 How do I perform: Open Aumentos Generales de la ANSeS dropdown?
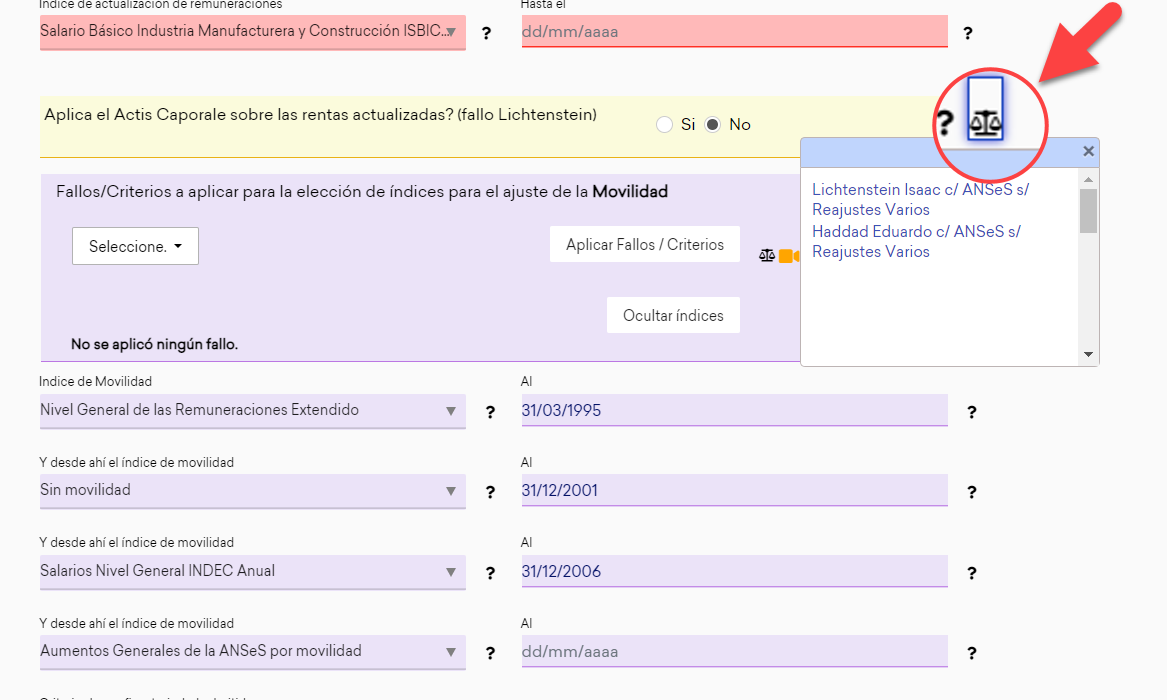[x=252, y=652]
